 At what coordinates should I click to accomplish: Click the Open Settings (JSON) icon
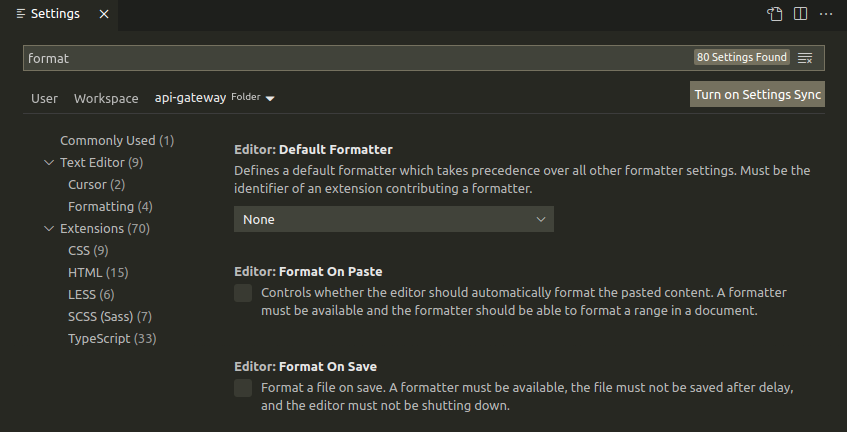click(775, 14)
